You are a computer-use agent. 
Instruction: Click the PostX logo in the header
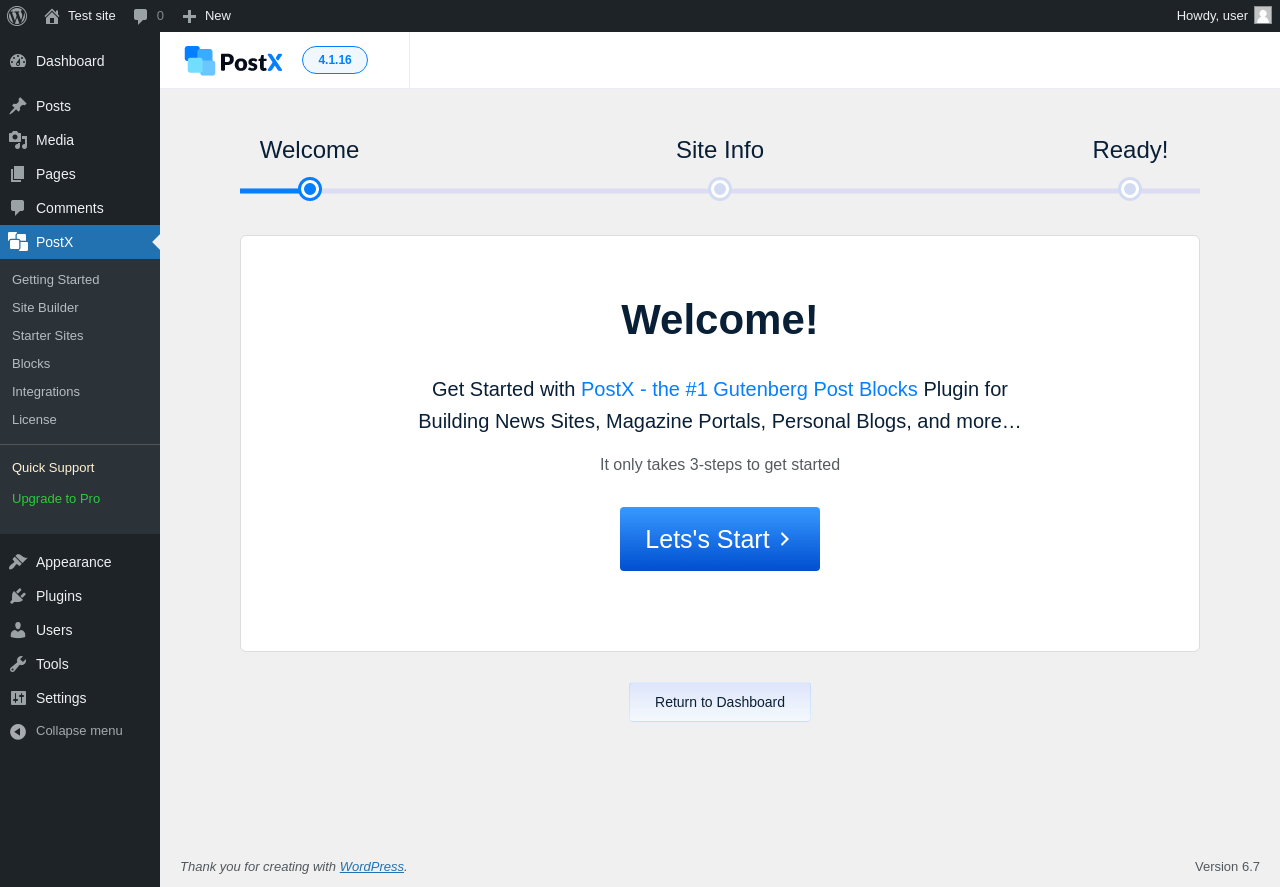click(233, 61)
